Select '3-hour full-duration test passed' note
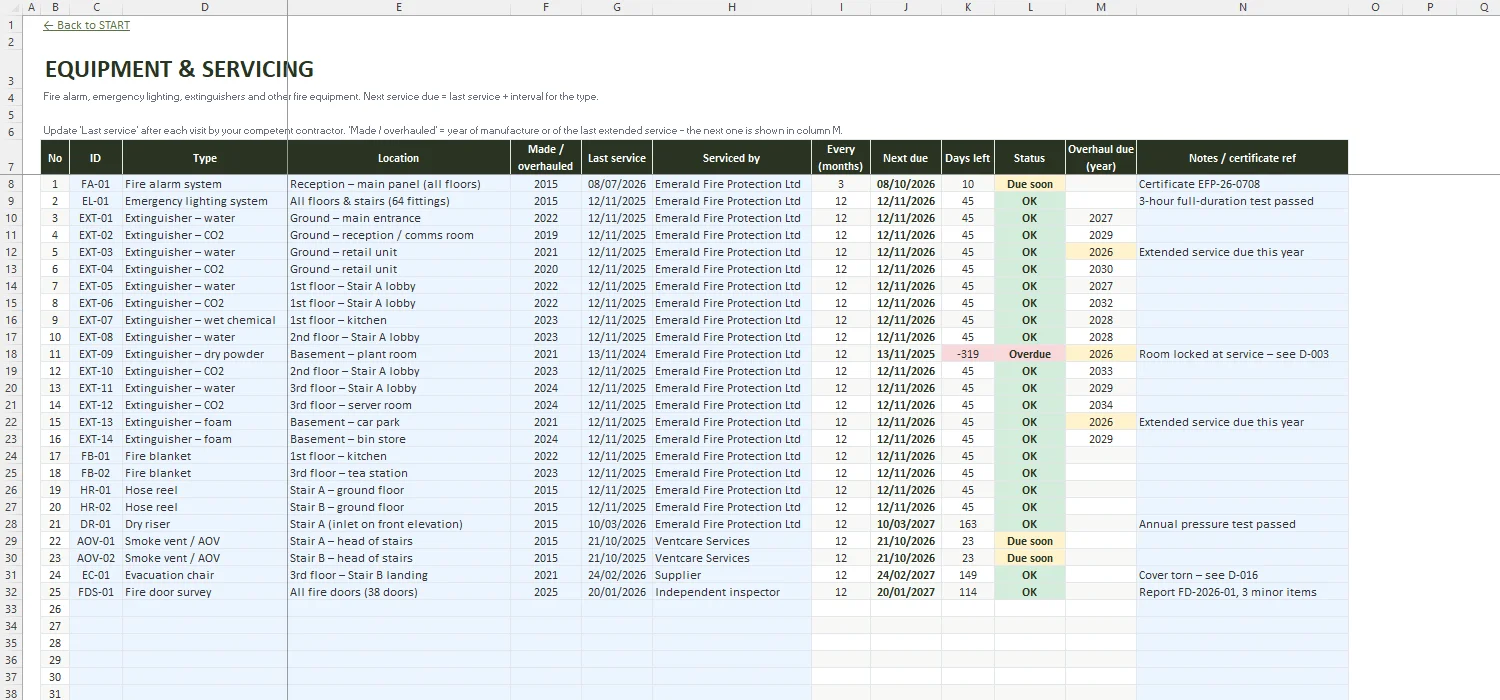Image resolution: width=1500 pixels, height=700 pixels. click(x=1242, y=201)
